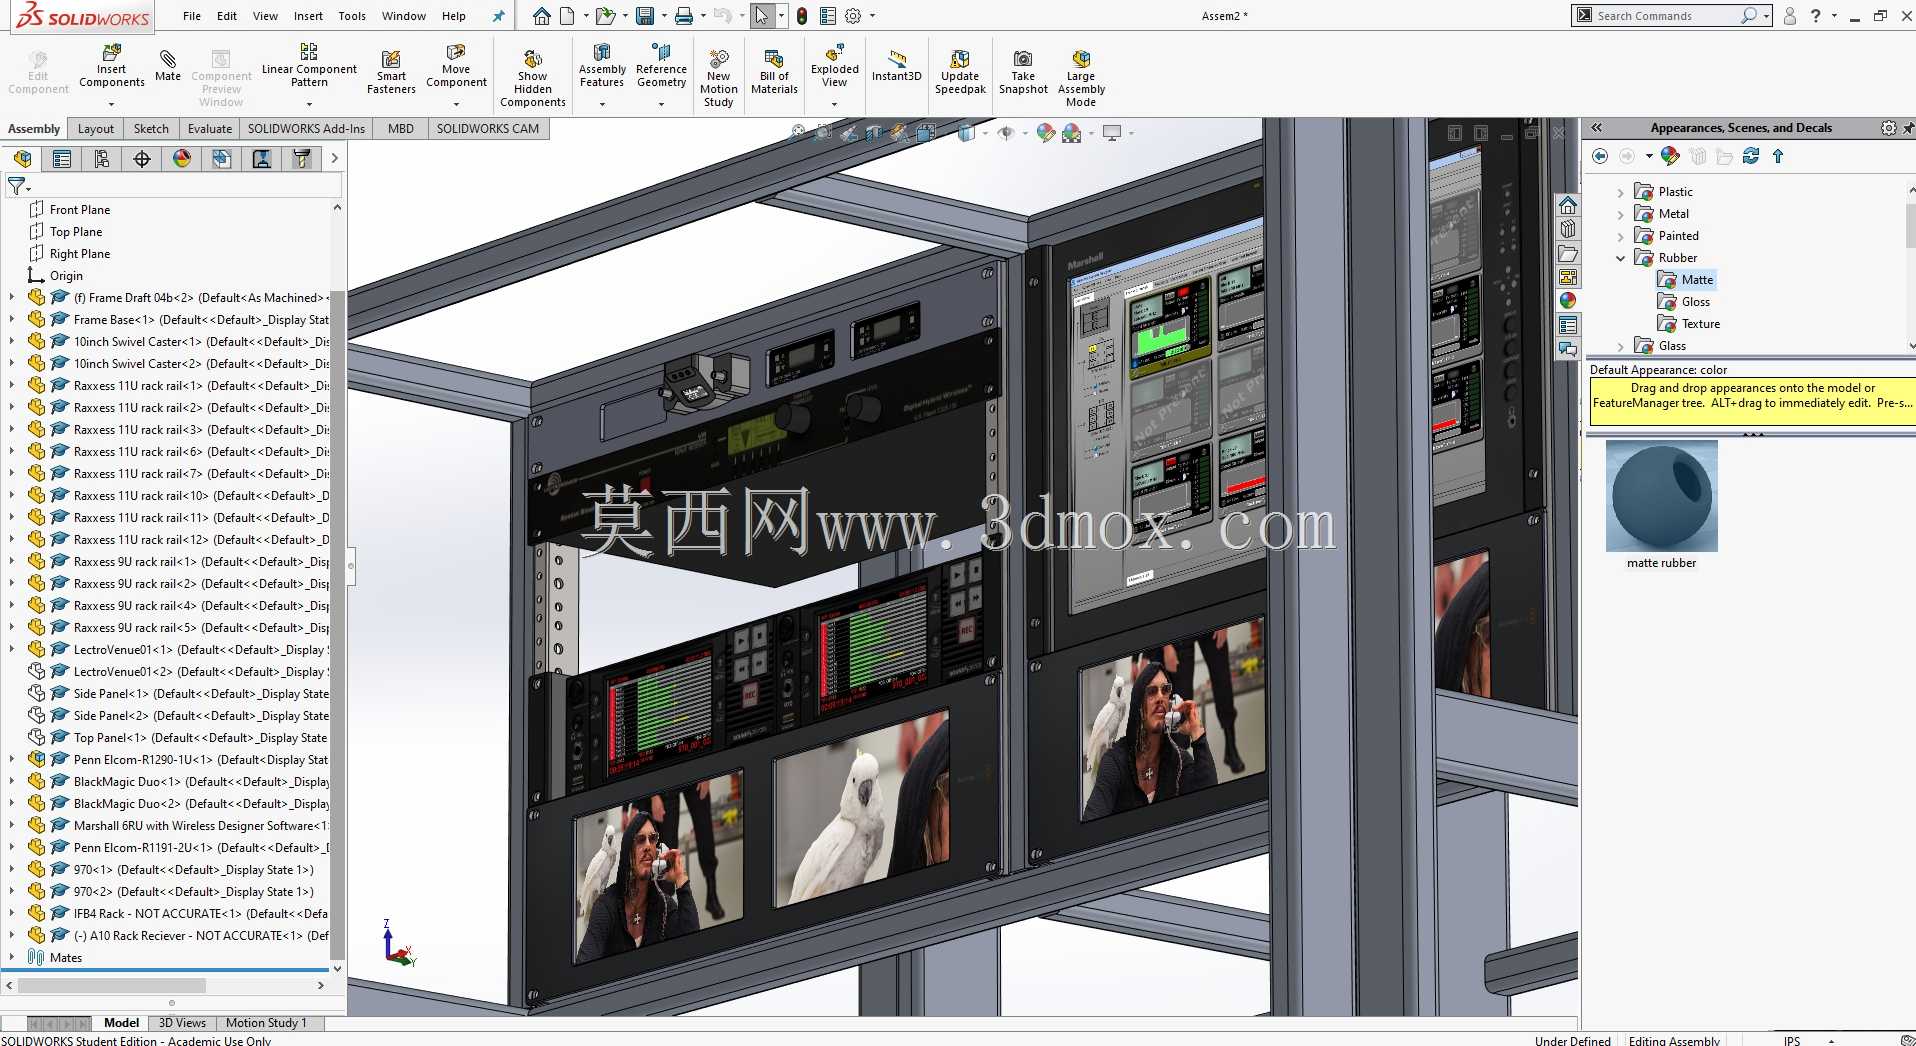The image size is (1916, 1046).
Task: Click the matte rubber appearance thumbnail
Action: pyautogui.click(x=1661, y=497)
